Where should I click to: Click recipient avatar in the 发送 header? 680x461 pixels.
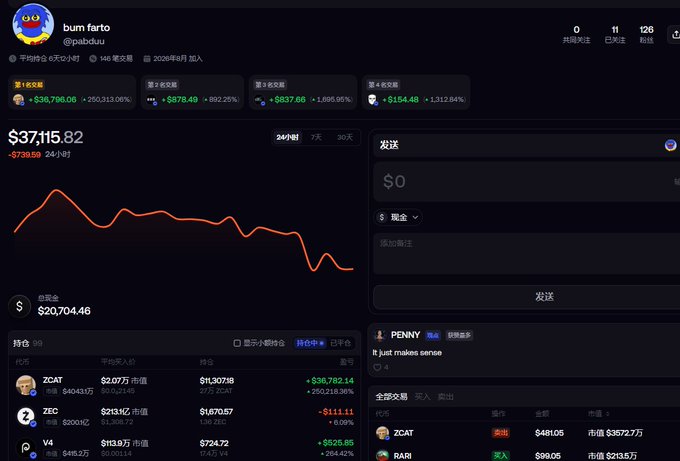tap(670, 145)
